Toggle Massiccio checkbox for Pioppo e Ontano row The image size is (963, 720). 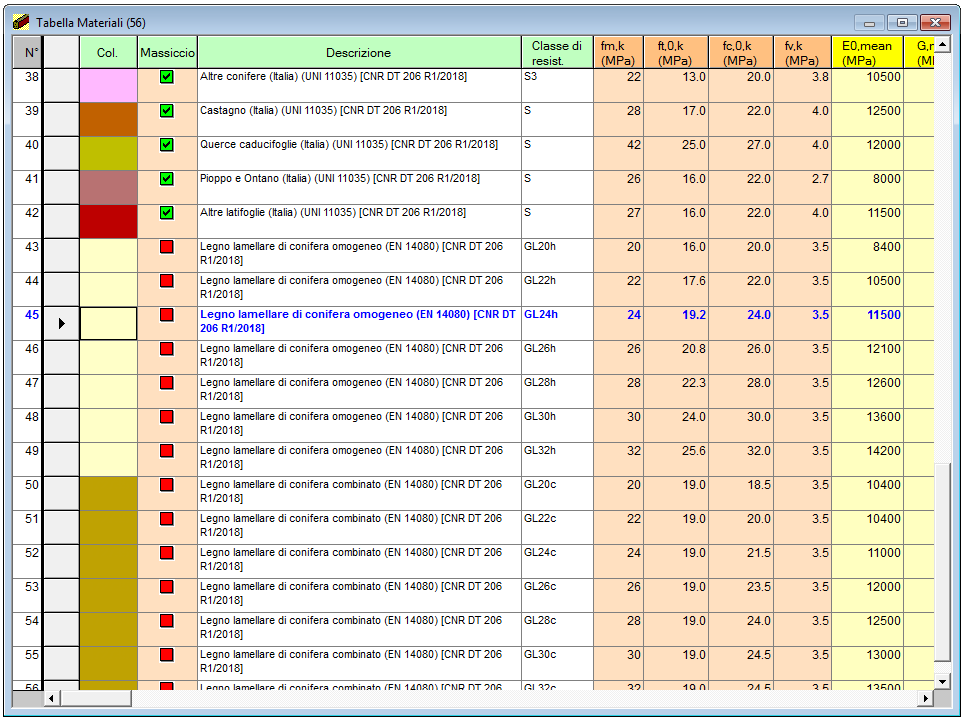point(167,179)
